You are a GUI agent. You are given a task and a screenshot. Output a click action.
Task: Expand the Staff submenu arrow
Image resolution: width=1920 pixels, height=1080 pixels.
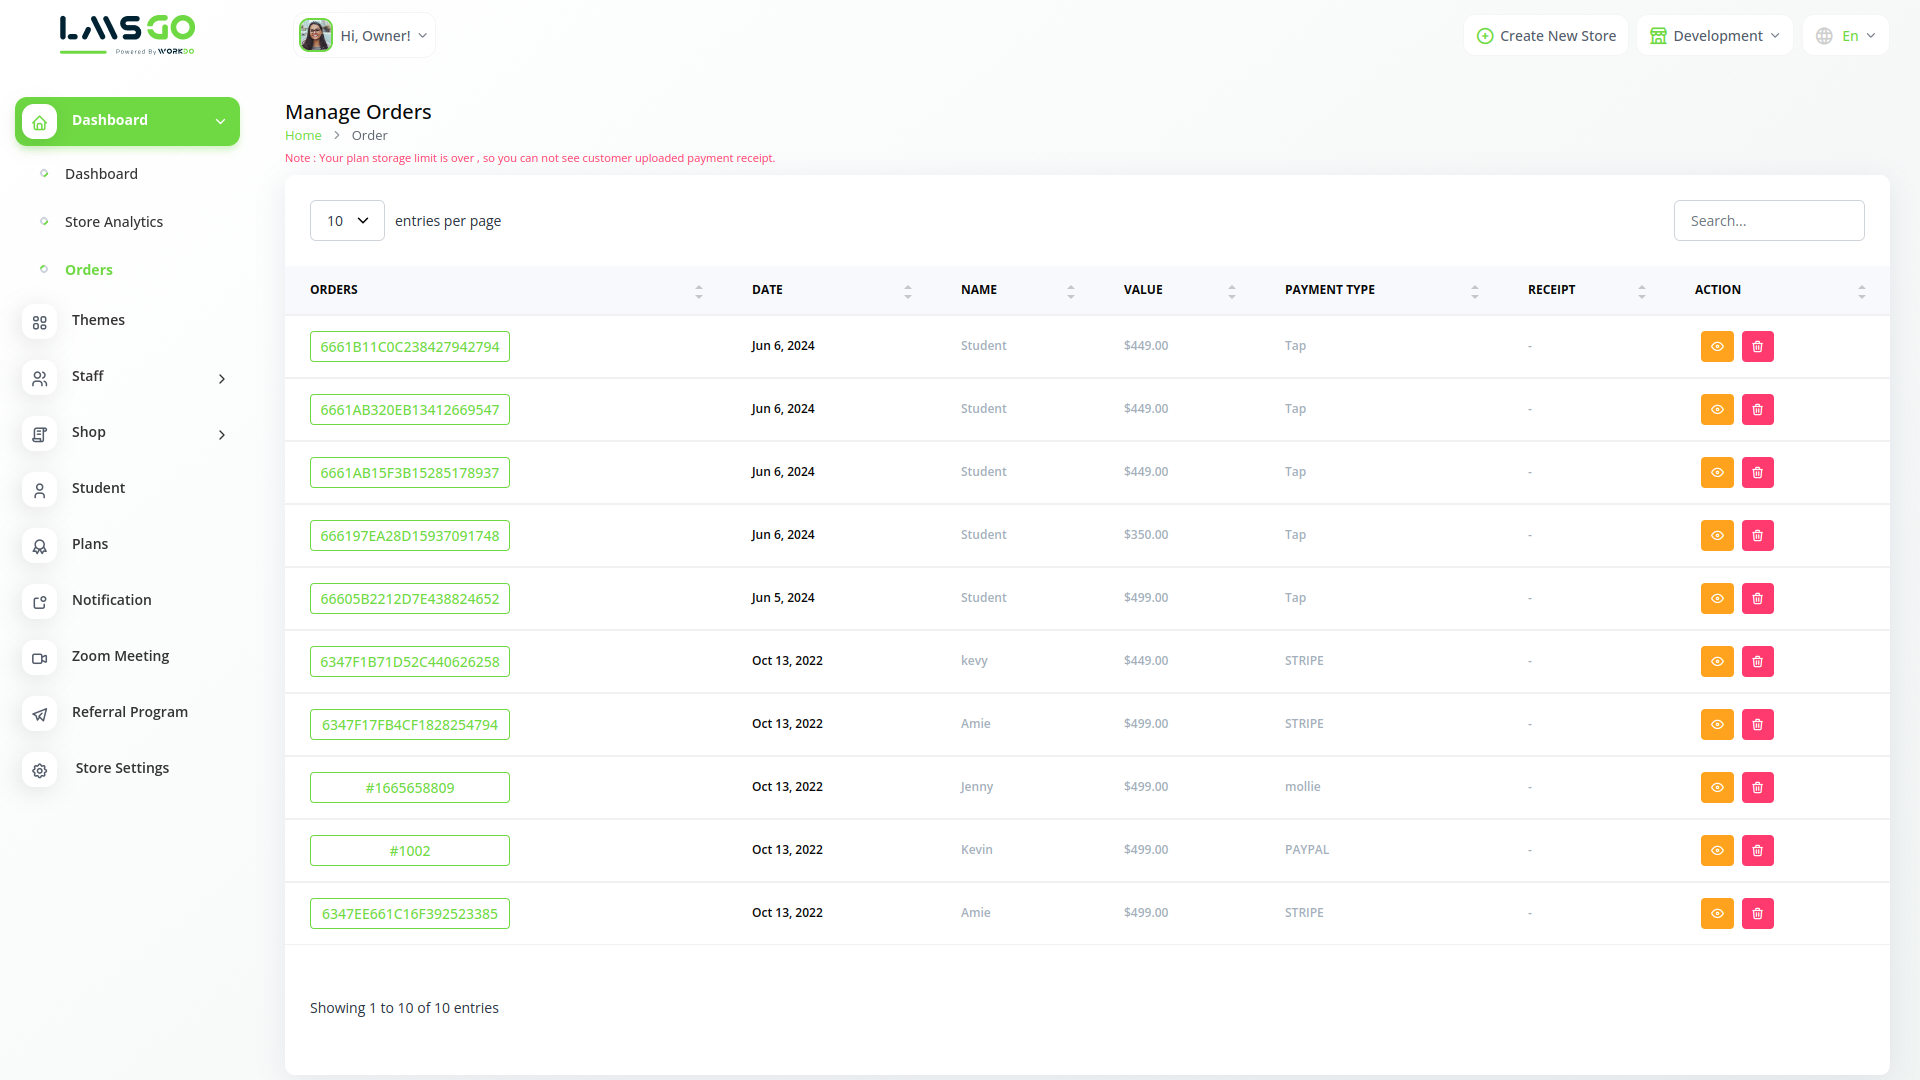tap(222, 378)
